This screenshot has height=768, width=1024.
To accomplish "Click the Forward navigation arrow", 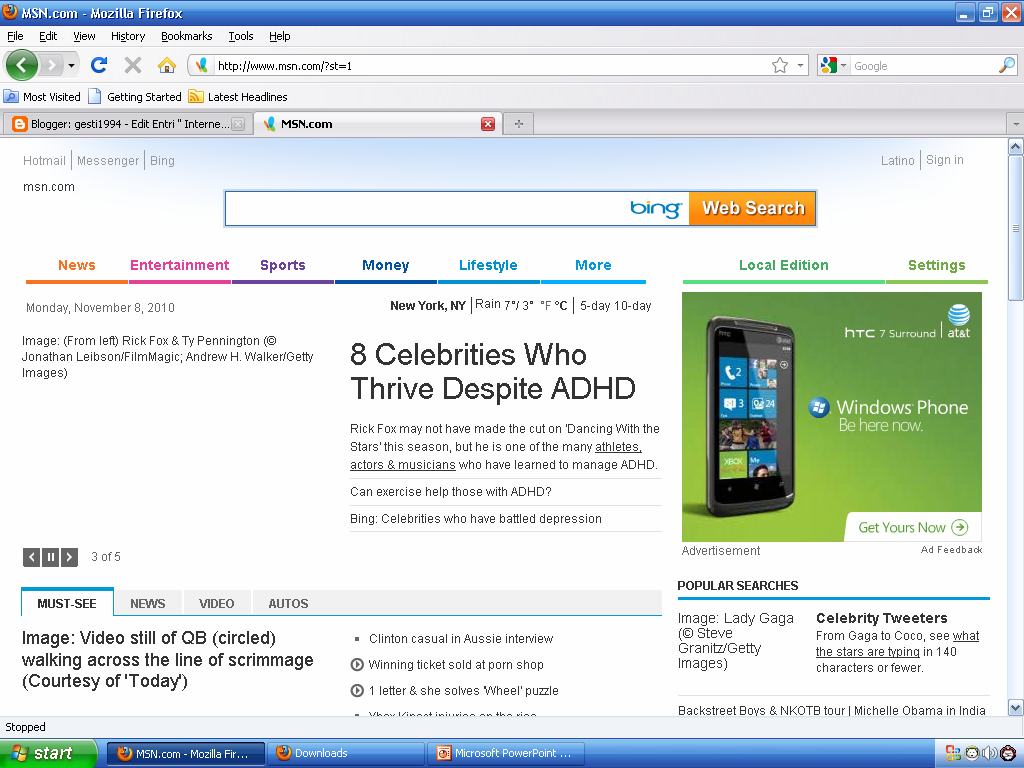I will coord(52,65).
